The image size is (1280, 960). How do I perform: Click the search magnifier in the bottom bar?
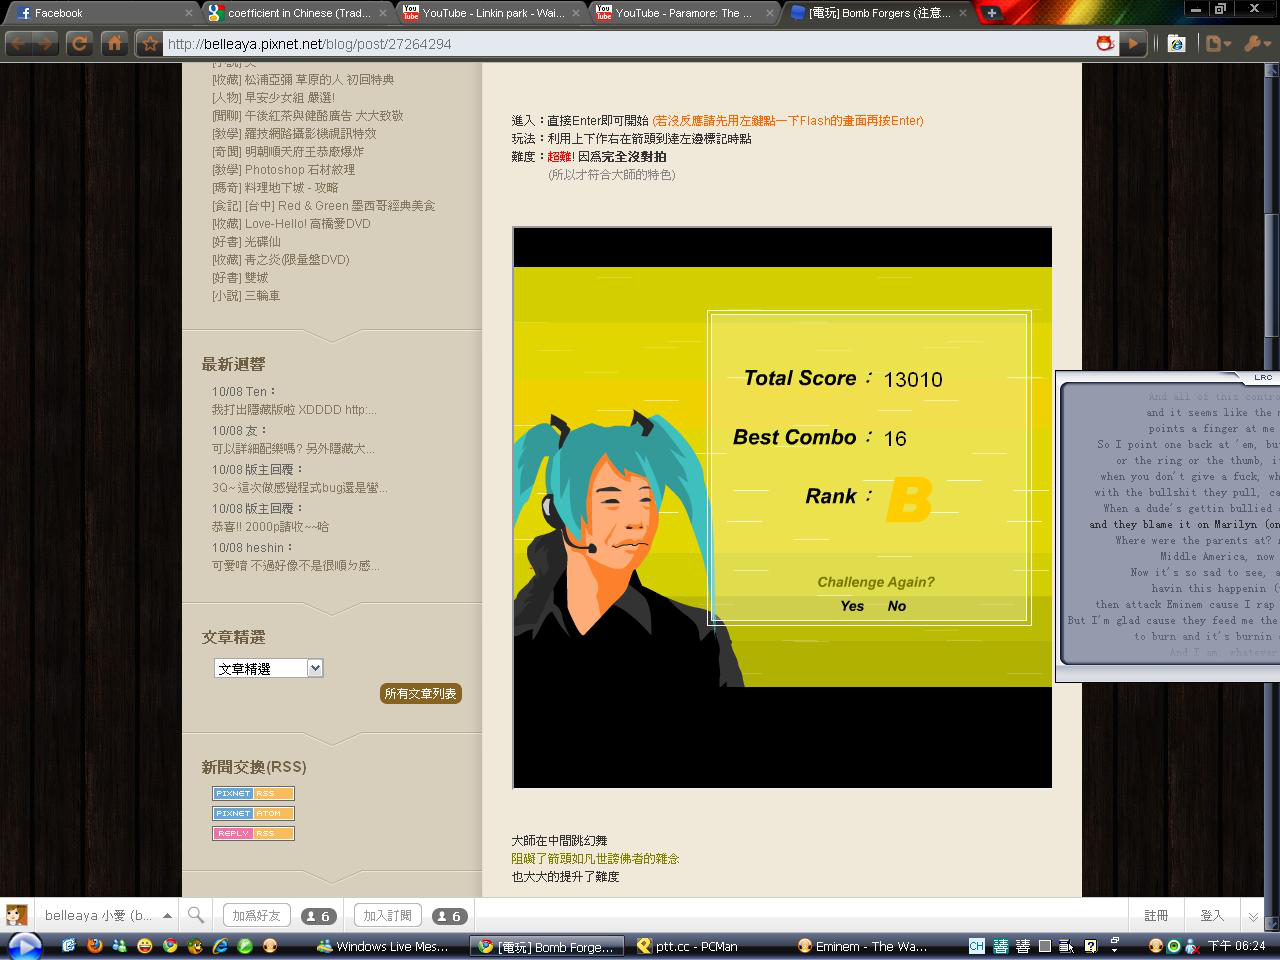(x=196, y=915)
